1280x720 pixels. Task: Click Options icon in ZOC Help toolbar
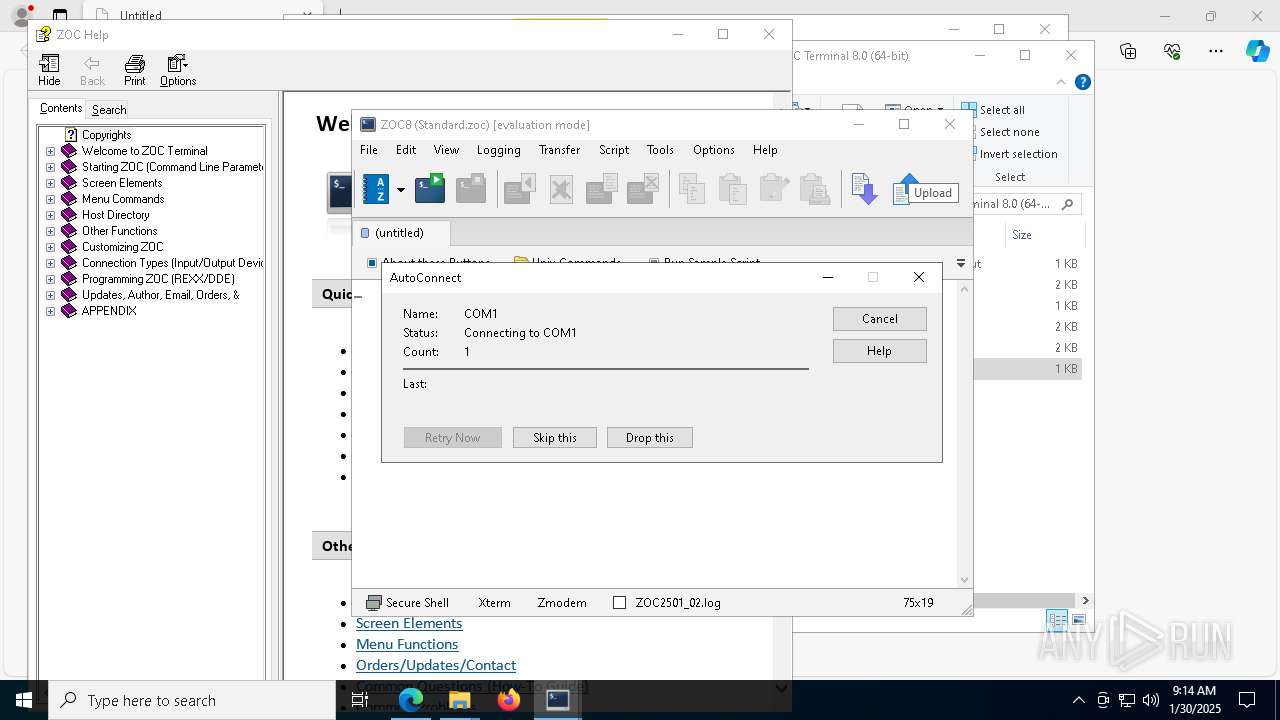coord(178,71)
